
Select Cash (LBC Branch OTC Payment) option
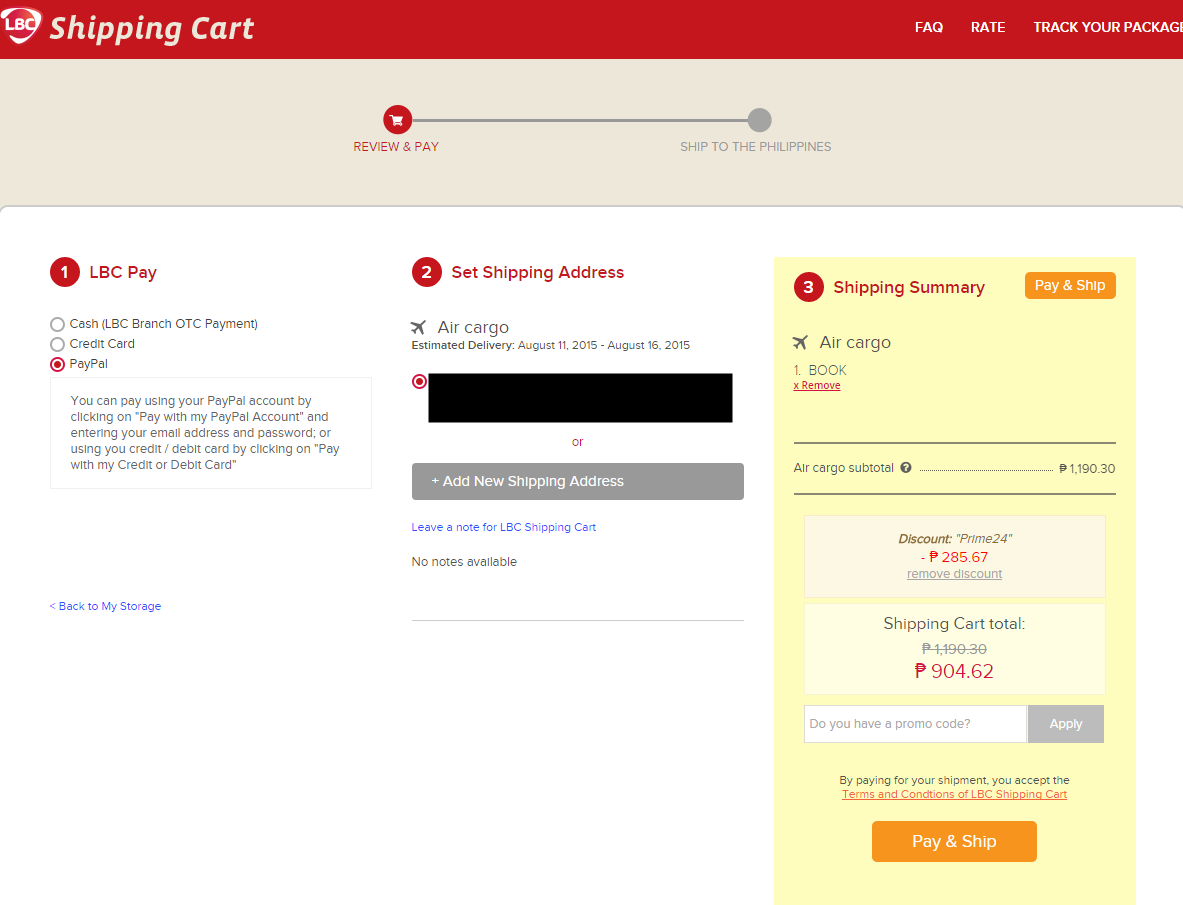coord(57,324)
